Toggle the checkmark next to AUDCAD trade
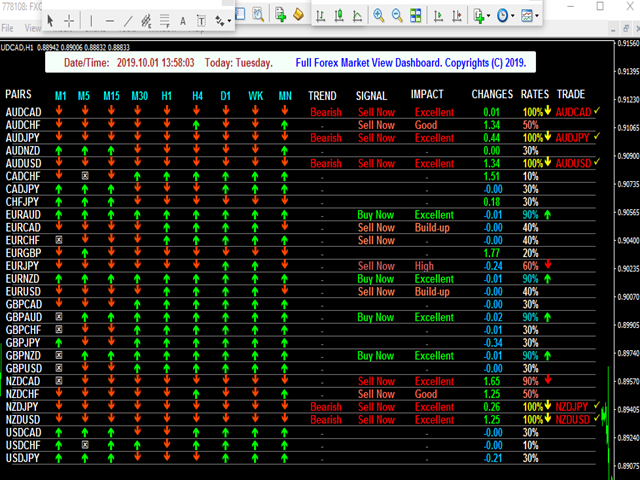Viewport: 640px width, 480px height. pos(597,111)
